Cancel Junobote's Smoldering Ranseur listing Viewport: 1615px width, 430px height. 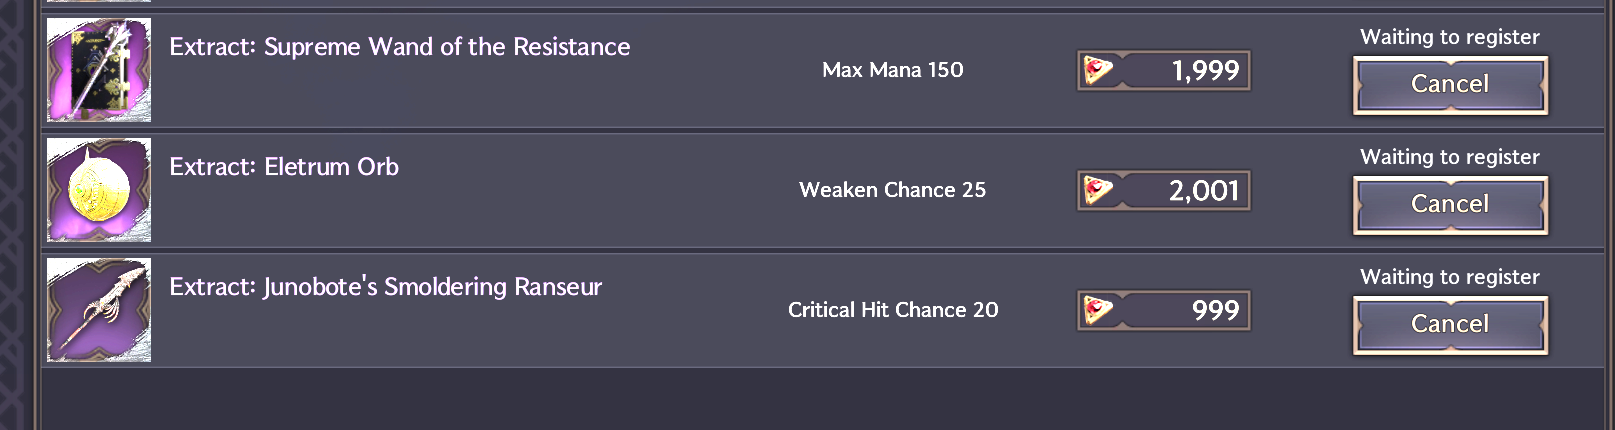(x=1450, y=325)
